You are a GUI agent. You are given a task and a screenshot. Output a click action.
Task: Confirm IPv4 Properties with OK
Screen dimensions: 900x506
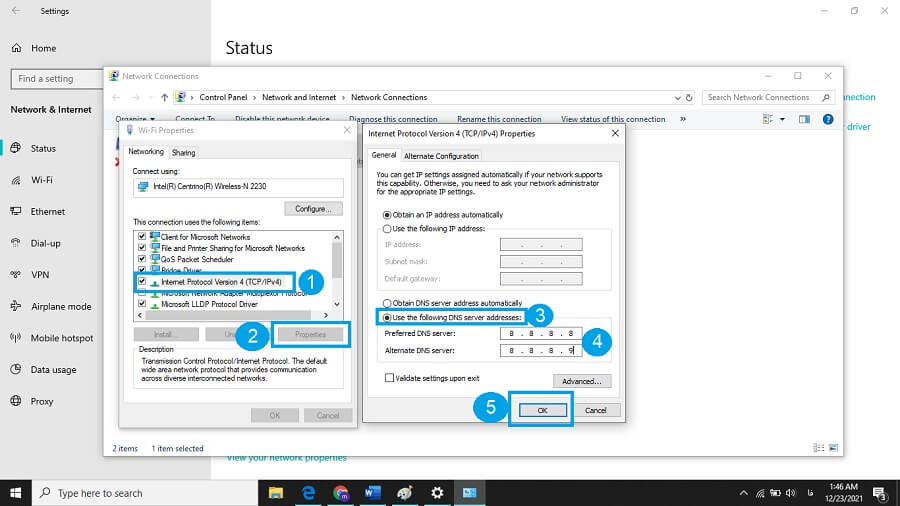click(542, 410)
